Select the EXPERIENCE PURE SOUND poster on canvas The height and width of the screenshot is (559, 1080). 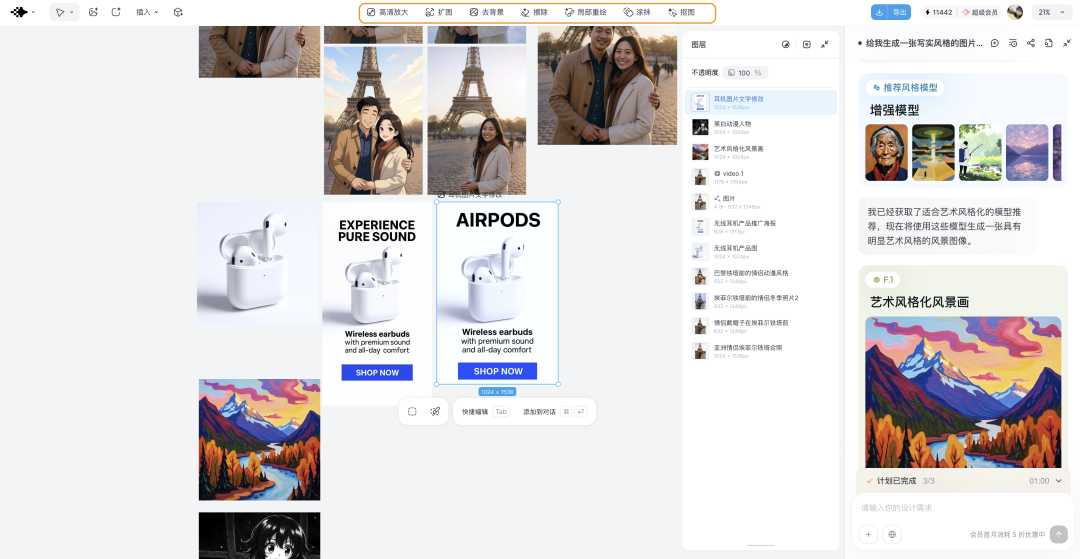(x=377, y=303)
